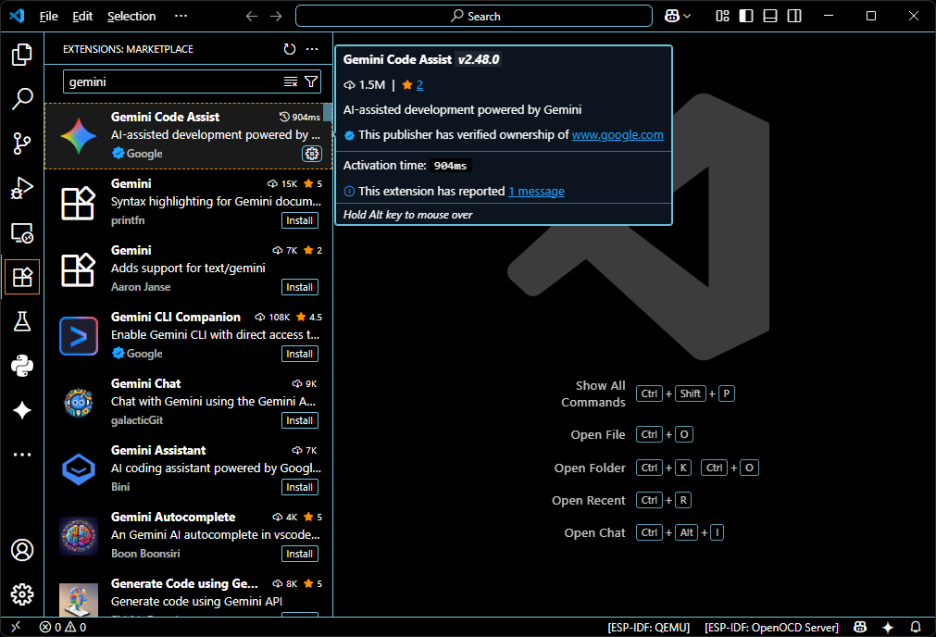Toggle the bottom panel visibility
This screenshot has height=637, width=936.
770,16
